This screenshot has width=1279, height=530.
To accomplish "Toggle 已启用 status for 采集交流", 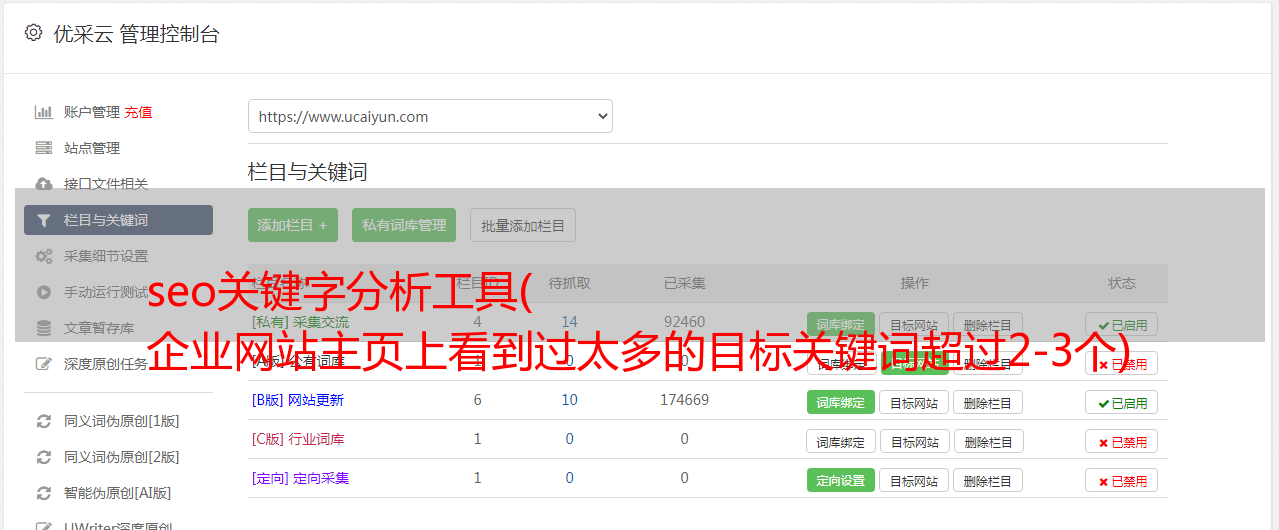I will tap(1122, 325).
